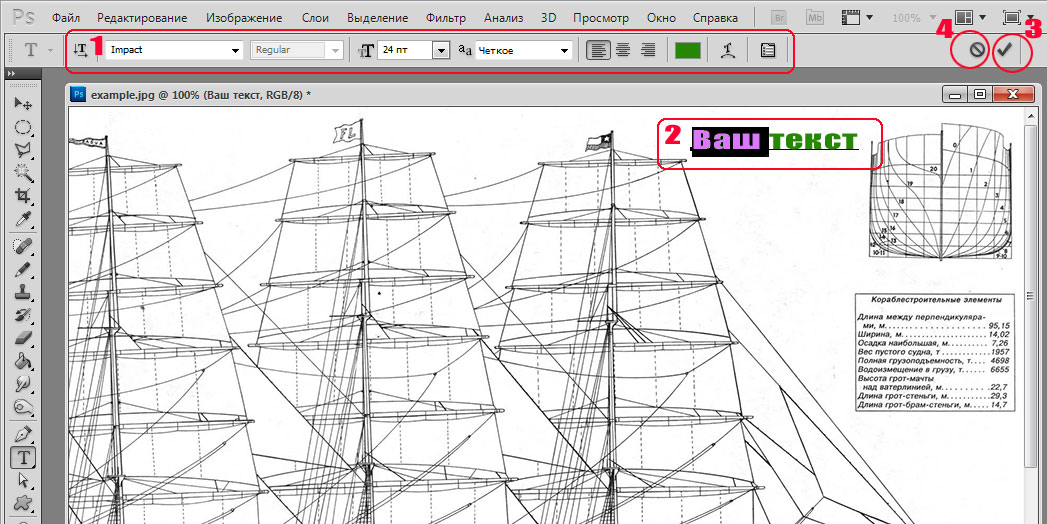Center-align the text
This screenshot has width=1047, height=524.
click(x=623, y=50)
